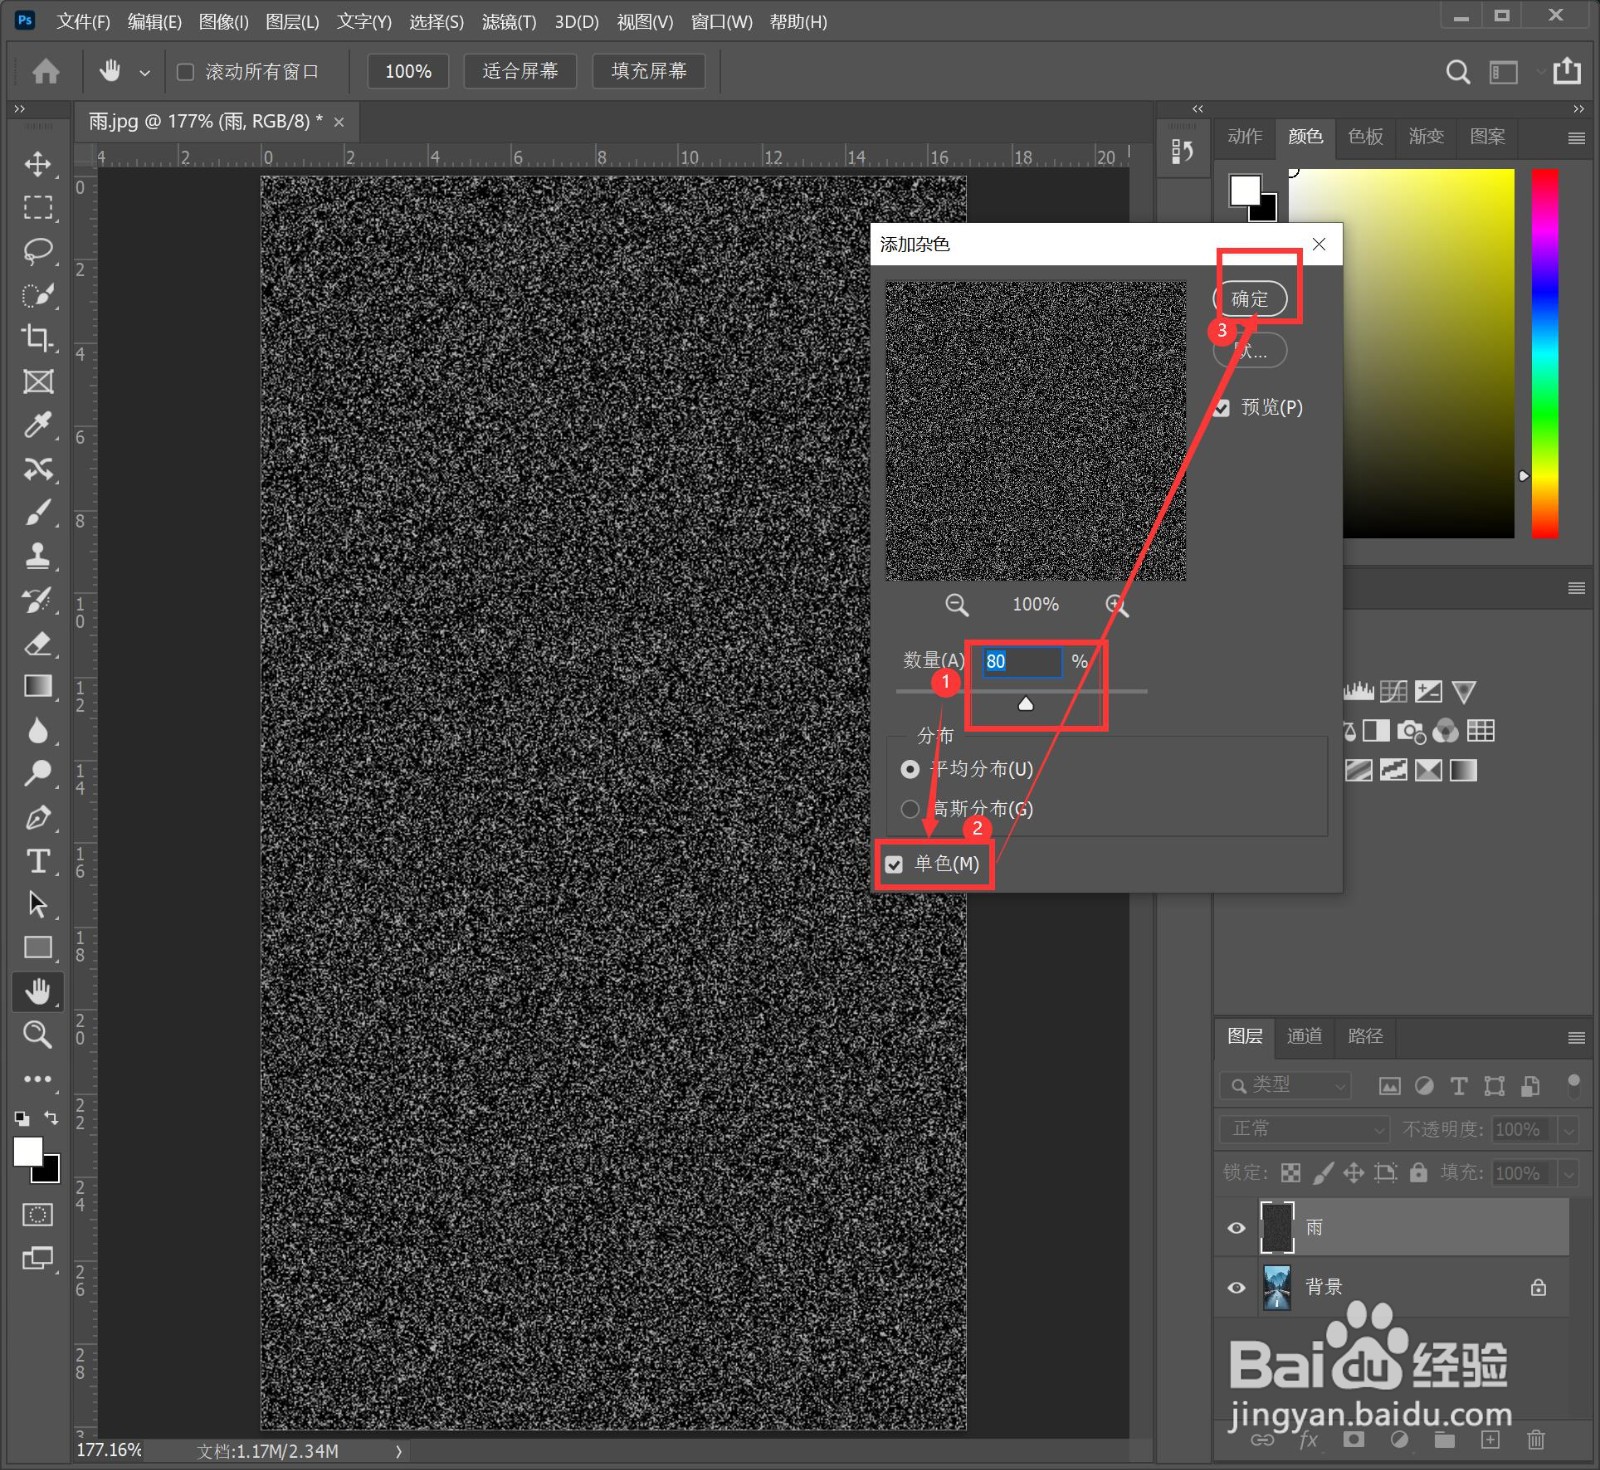The width and height of the screenshot is (1600, 1470).
Task: Select the Clone Stamp tool
Action: (x=38, y=556)
